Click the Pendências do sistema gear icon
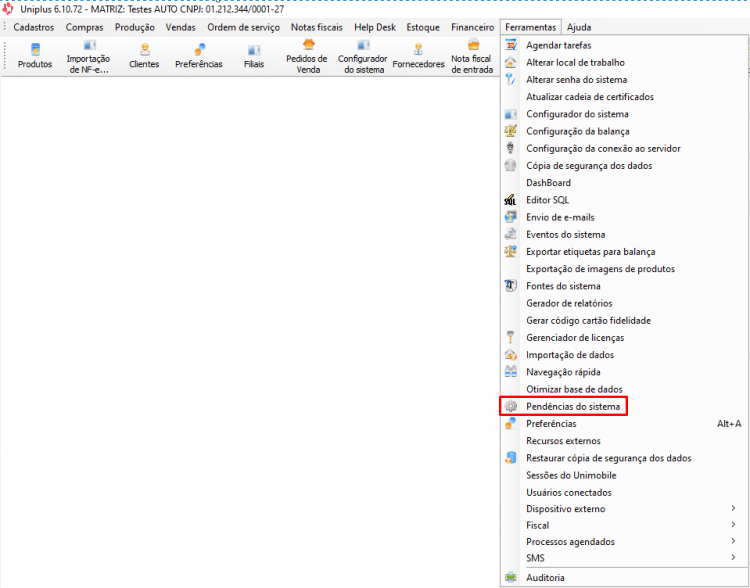 click(511, 406)
